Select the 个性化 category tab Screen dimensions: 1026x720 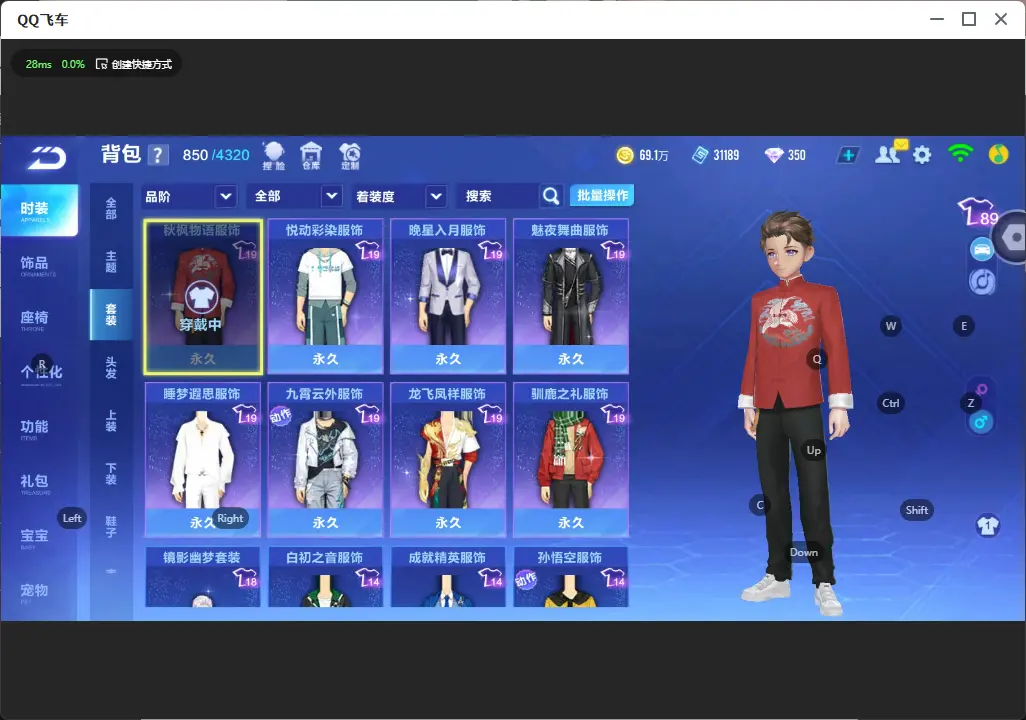[39, 374]
